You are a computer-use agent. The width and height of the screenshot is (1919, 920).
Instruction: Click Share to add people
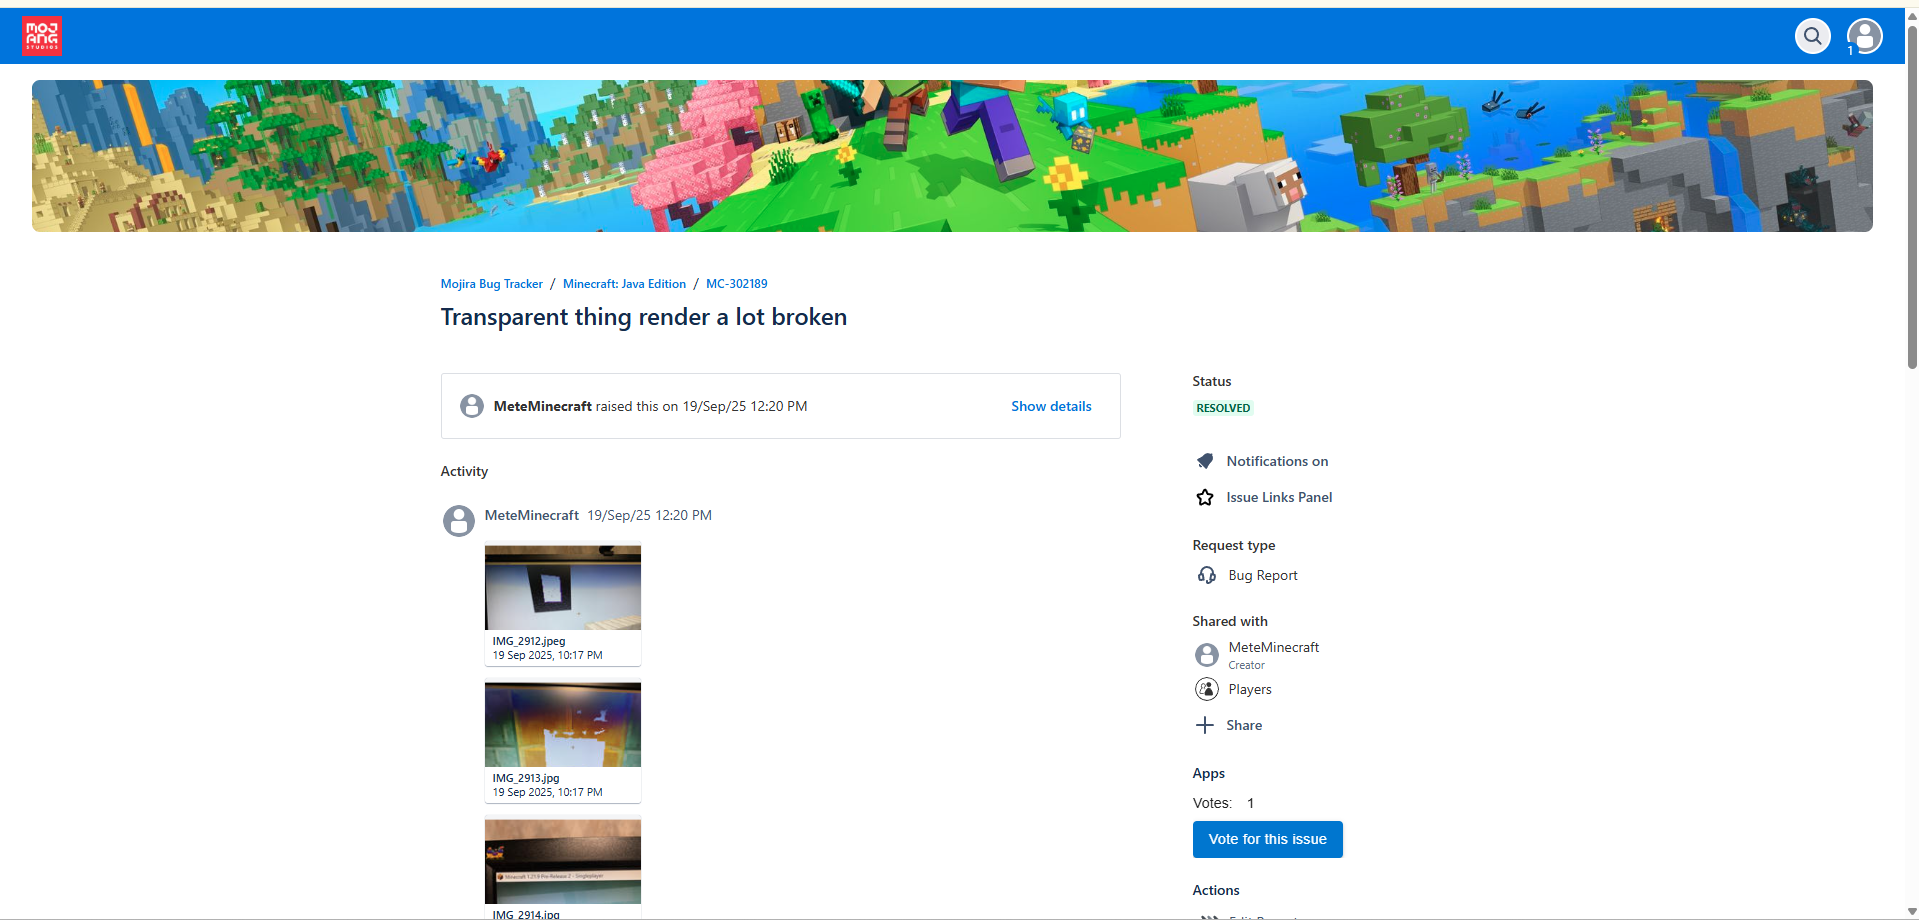(x=1244, y=725)
